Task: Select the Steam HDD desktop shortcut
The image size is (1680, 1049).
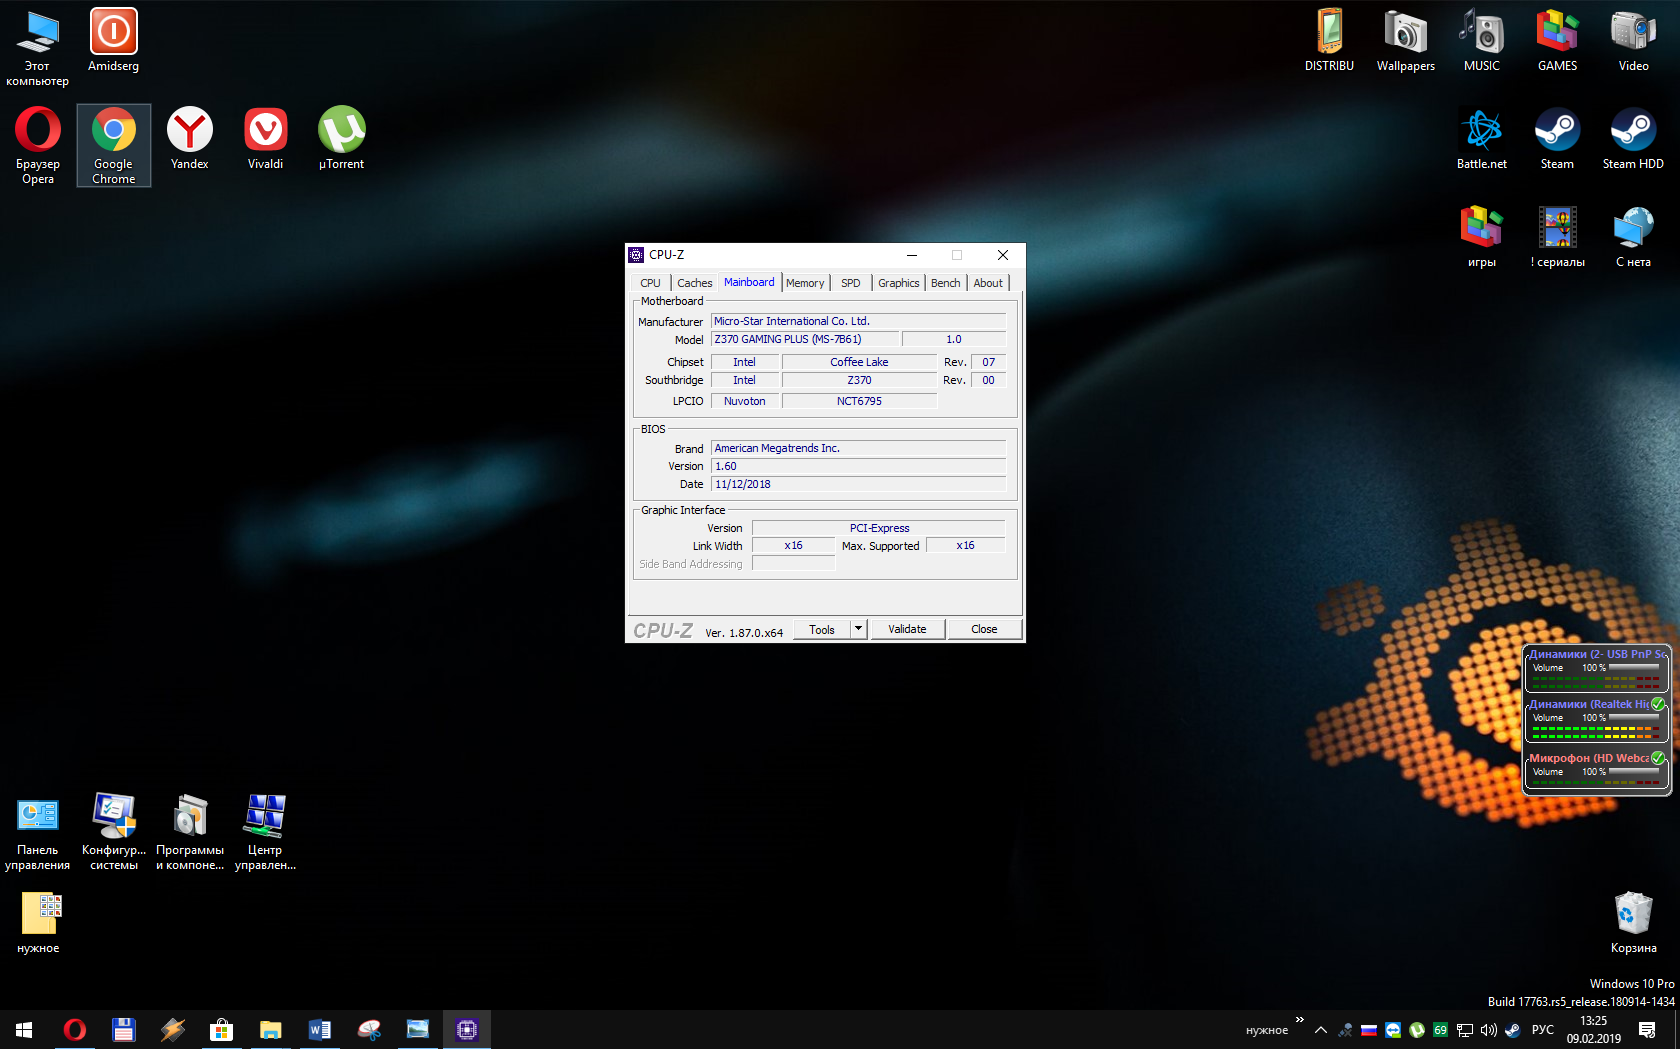Action: point(1634,139)
